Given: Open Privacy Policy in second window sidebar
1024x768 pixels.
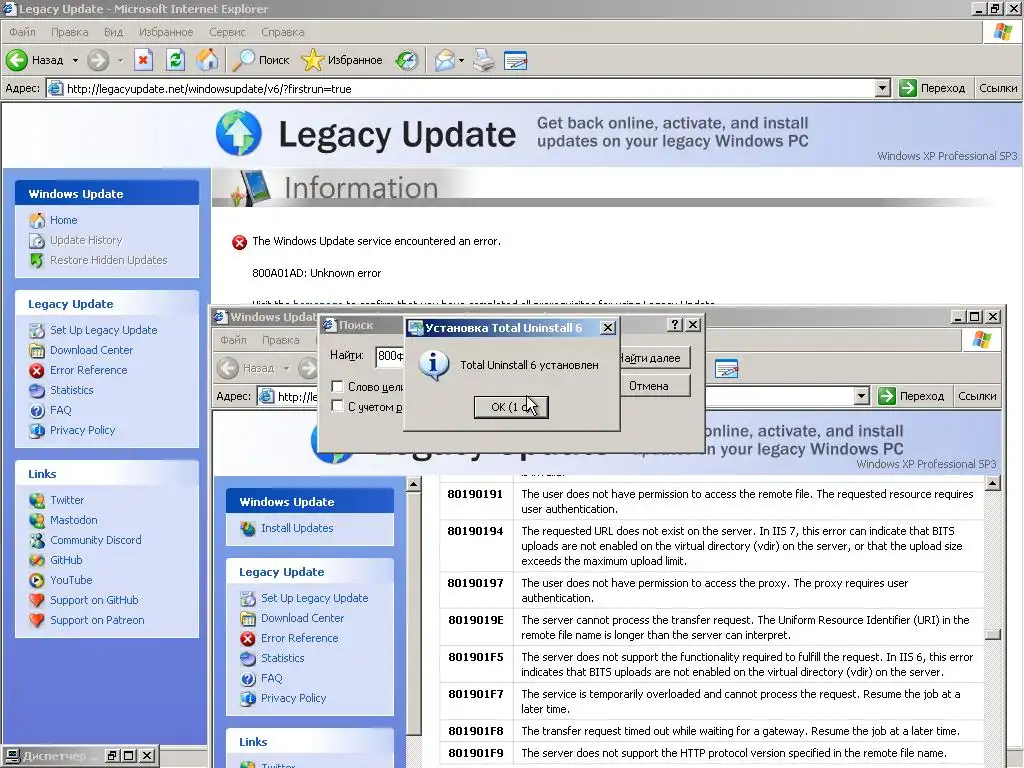Looking at the screenshot, I should click(293, 698).
